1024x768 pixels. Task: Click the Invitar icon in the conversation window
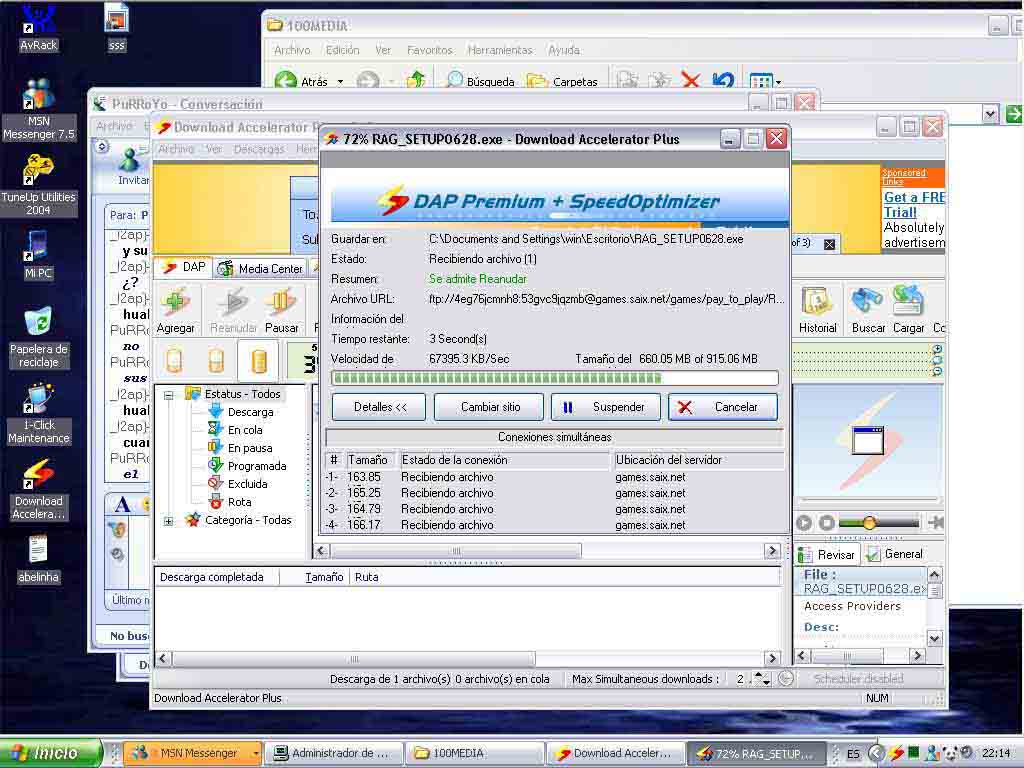click(131, 167)
